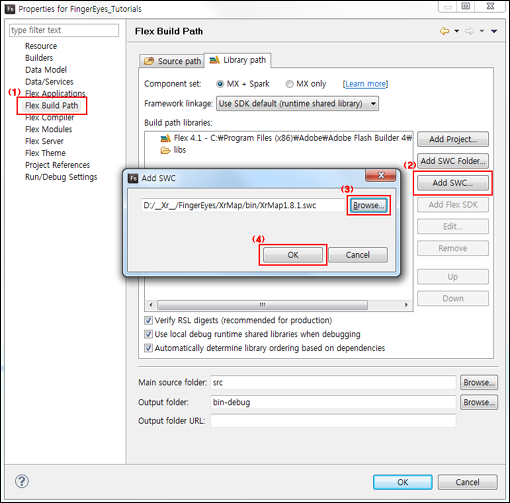Image resolution: width=510 pixels, height=503 pixels.
Task: Click the Output folder URL field
Action: 333,421
